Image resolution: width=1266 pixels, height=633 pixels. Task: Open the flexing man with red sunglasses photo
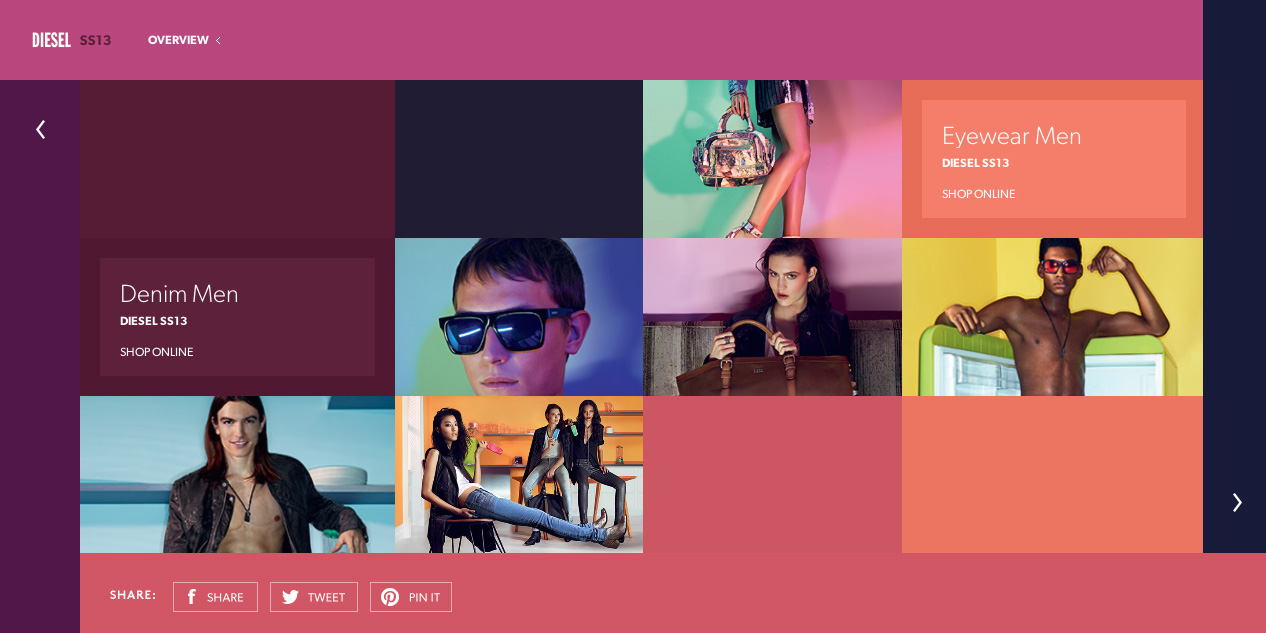(x=1052, y=317)
